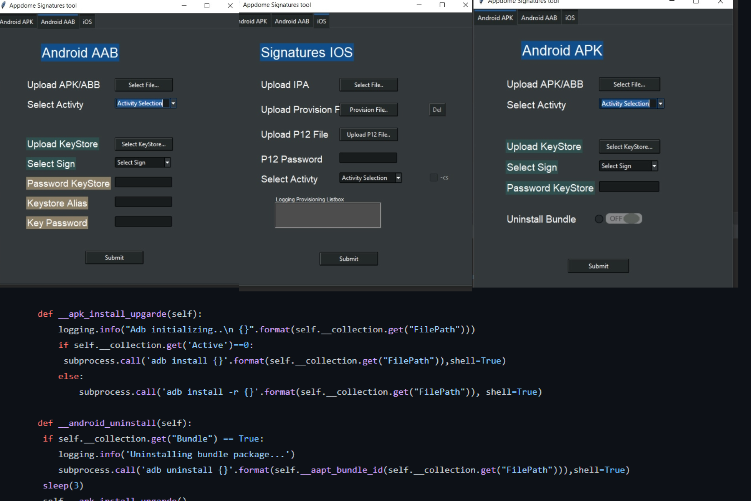
Task: Click the 'def __apk_install_upgarde(self):' code line
Action: [120, 314]
